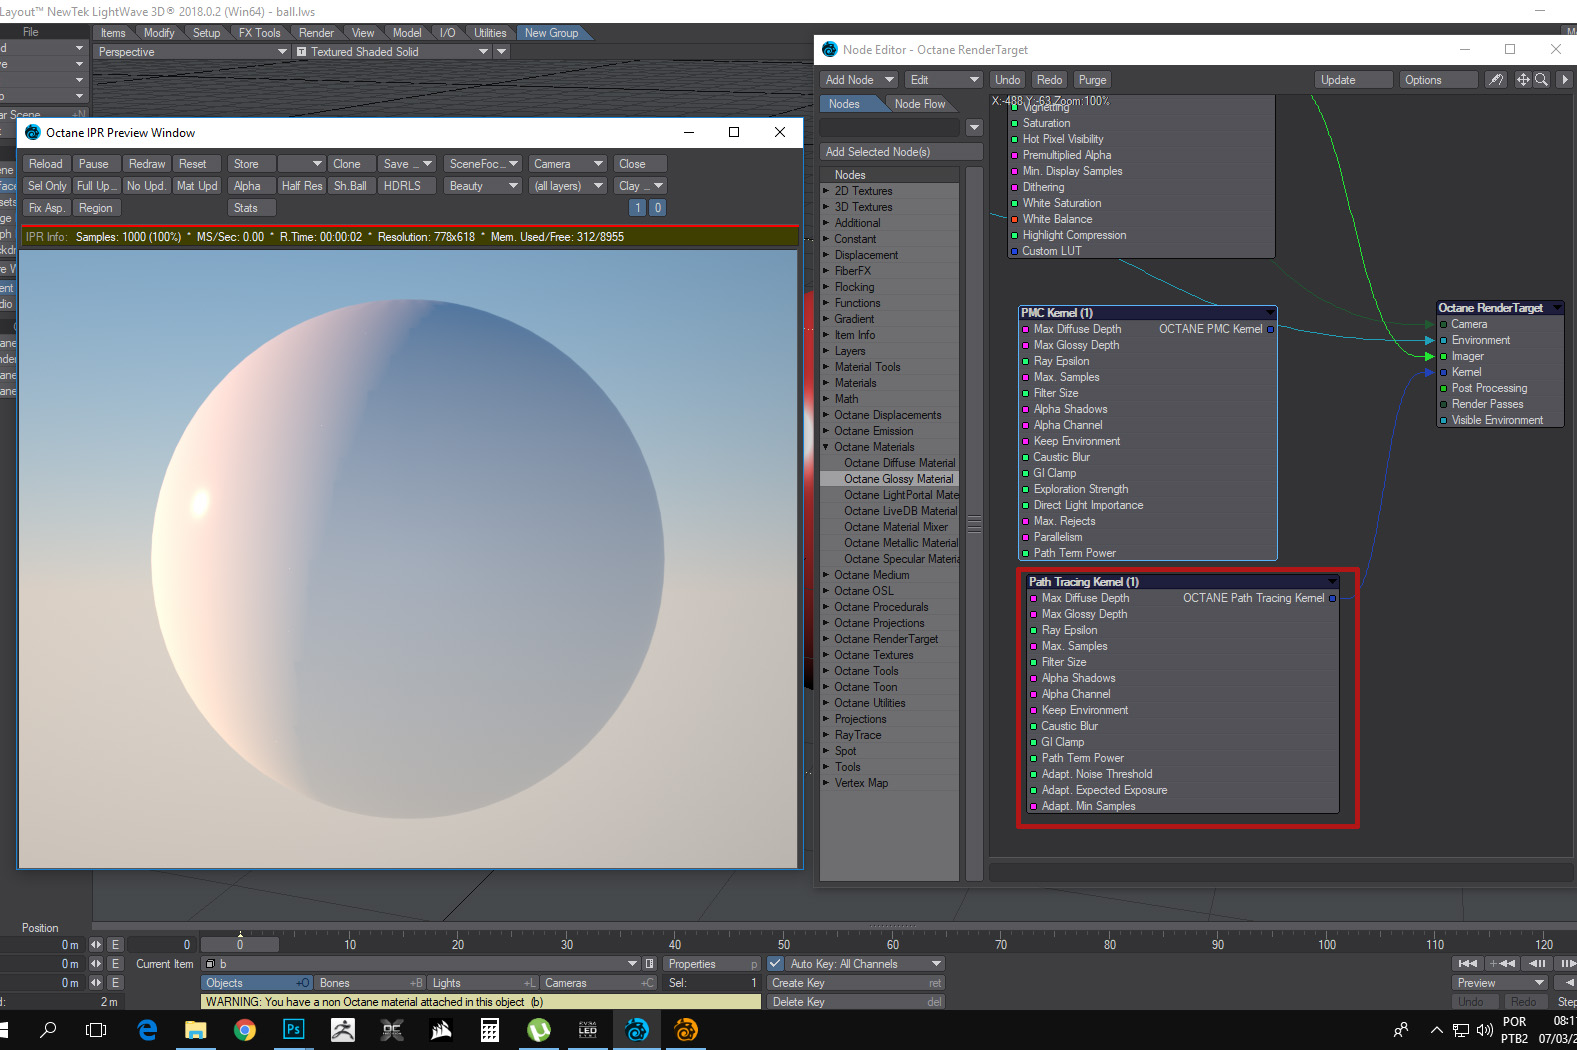
Task: Click frame 0 on the timeline slider
Action: click(240, 944)
